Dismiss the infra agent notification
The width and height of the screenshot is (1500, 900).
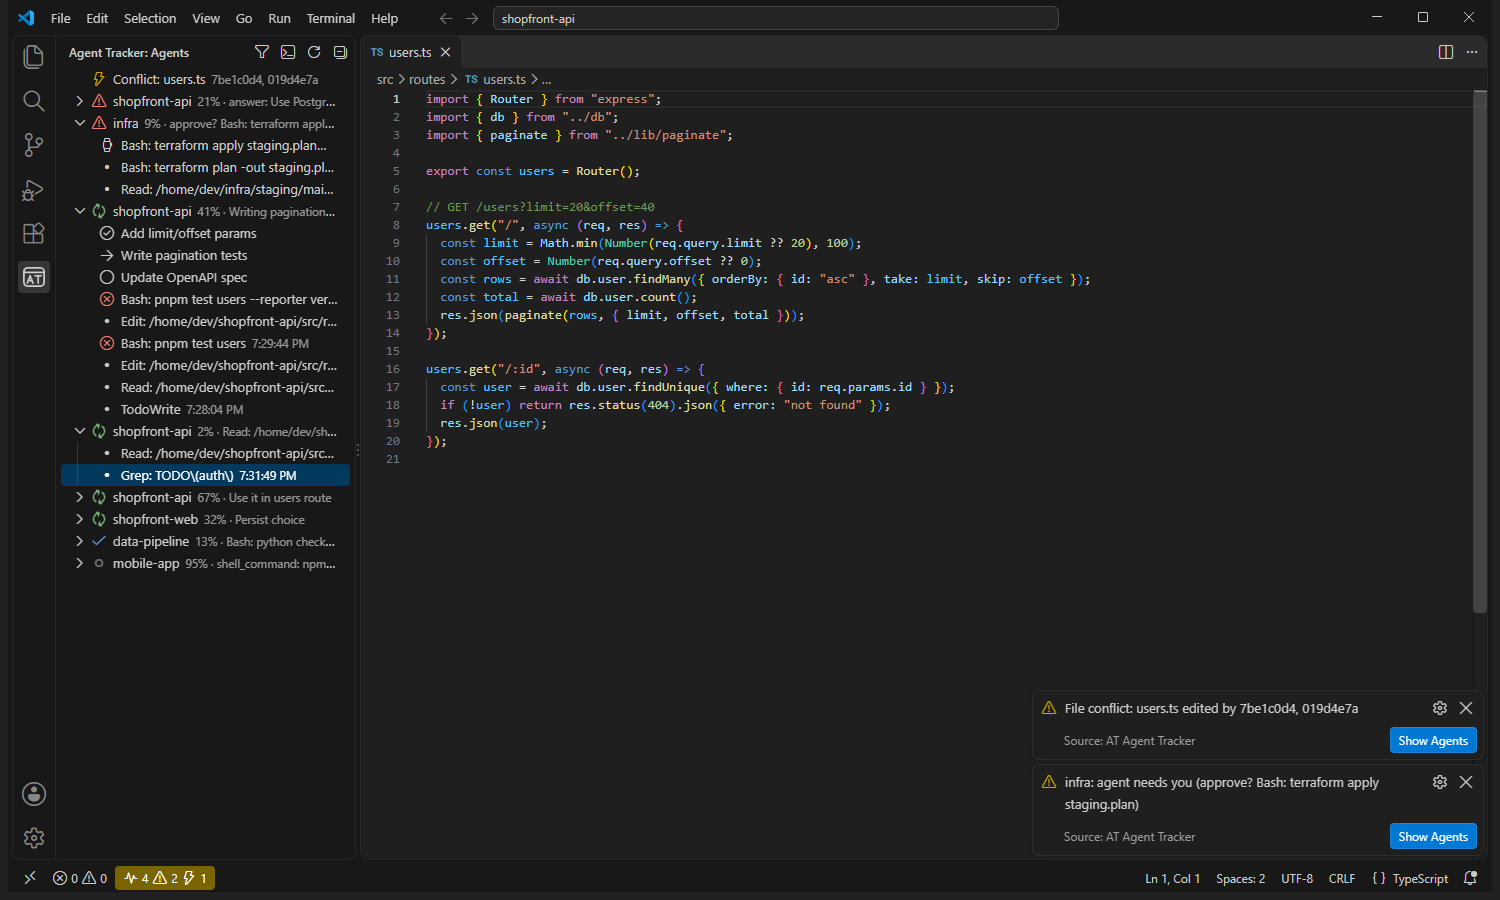click(x=1466, y=782)
